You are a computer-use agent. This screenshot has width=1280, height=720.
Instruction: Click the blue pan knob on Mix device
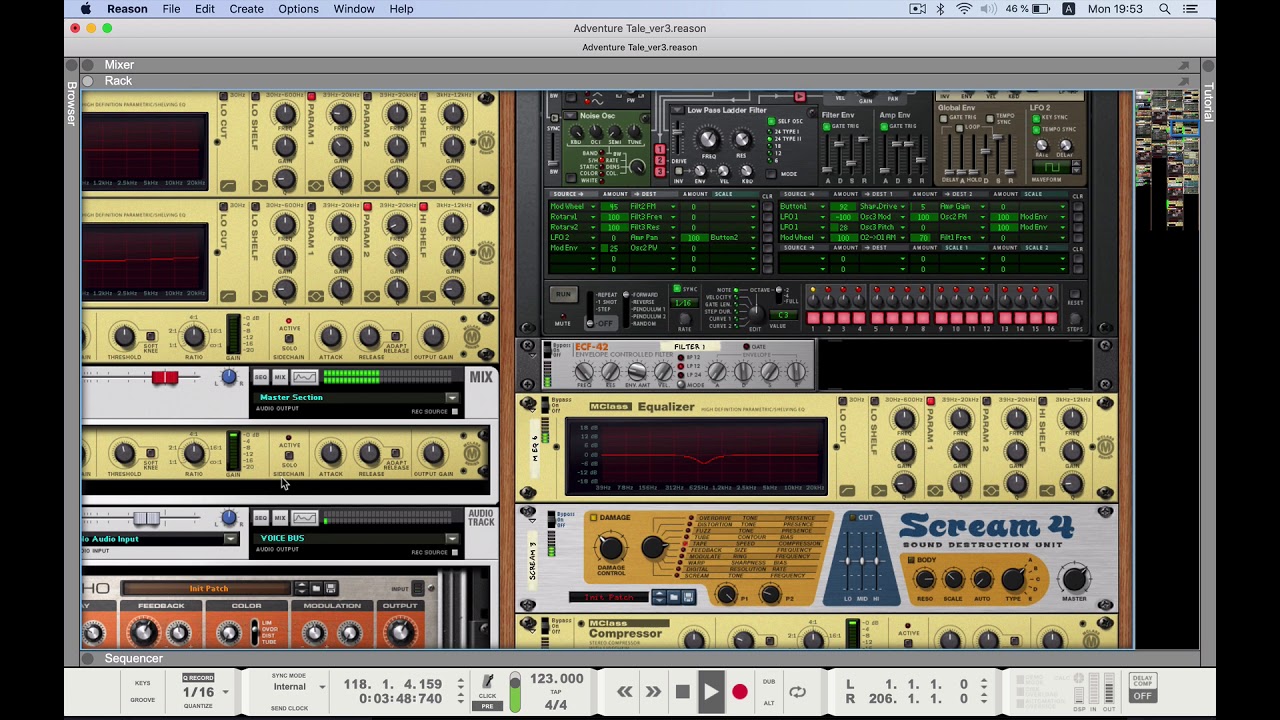tap(229, 377)
